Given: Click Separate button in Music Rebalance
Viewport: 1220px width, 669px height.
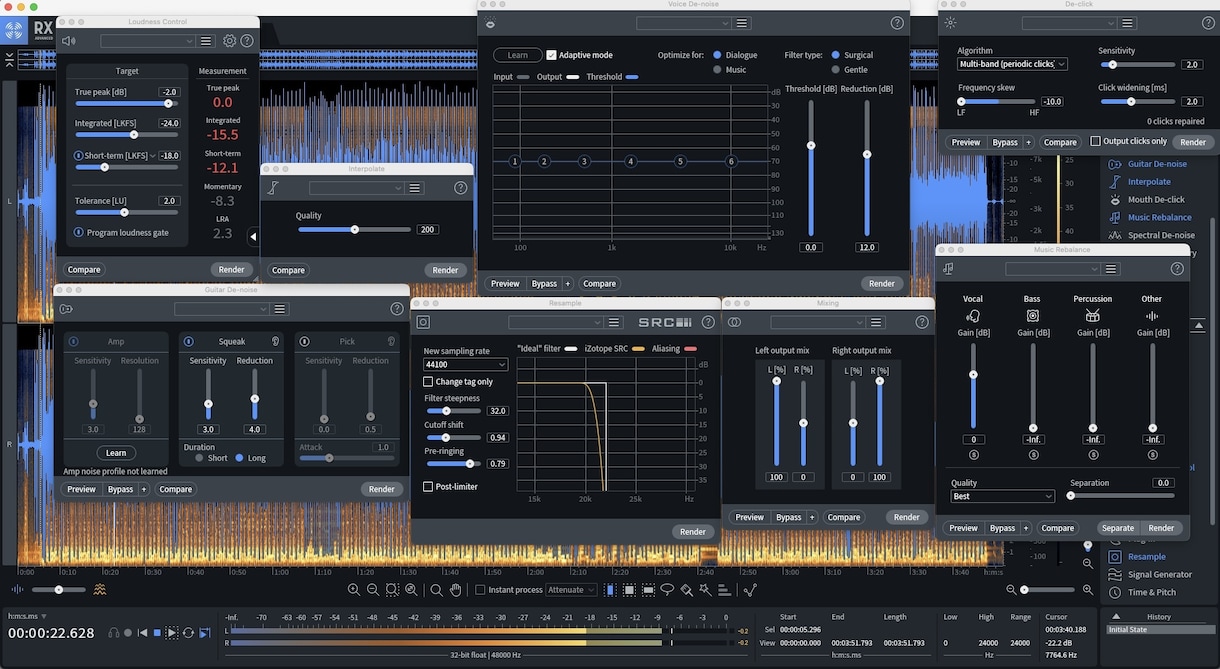Looking at the screenshot, I should click(x=1118, y=528).
